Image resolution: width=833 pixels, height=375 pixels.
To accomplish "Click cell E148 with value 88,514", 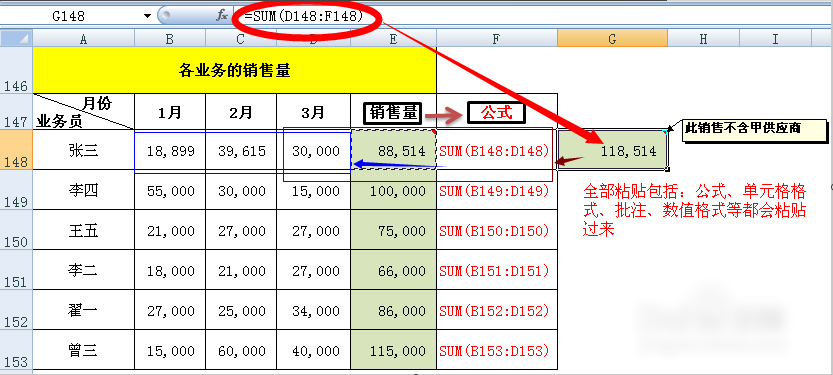I will tap(394, 150).
